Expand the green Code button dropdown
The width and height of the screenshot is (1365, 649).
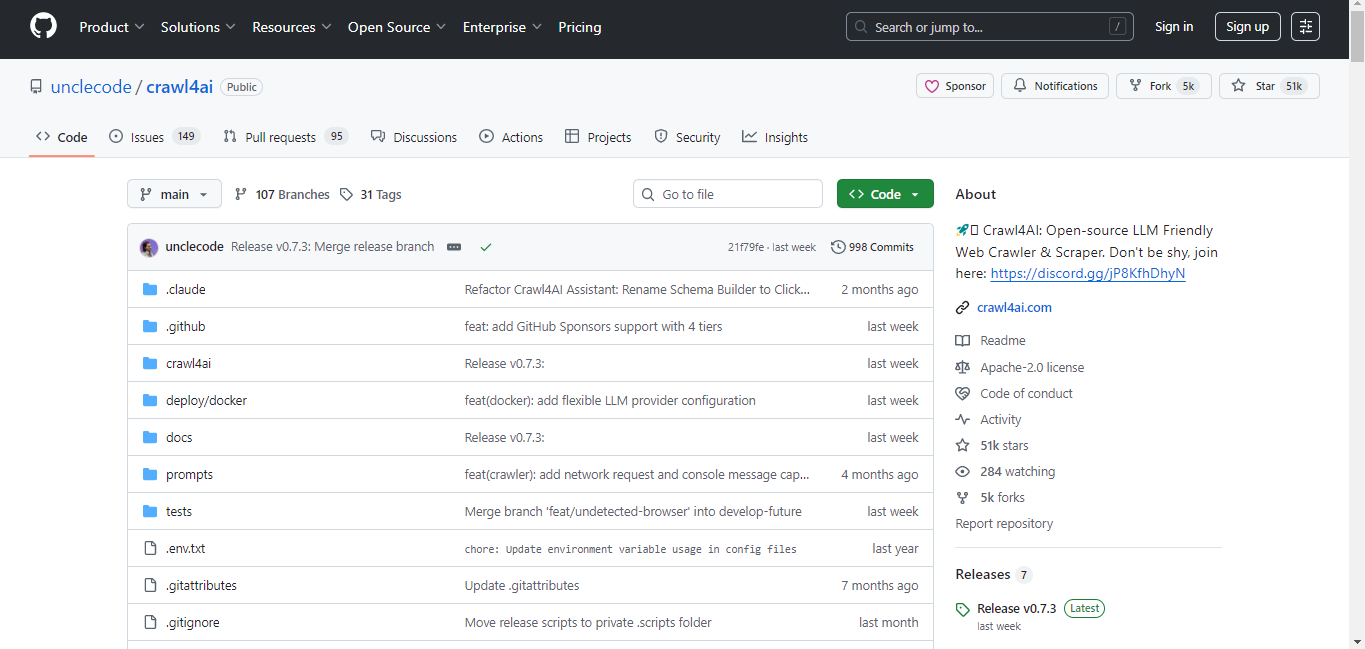(914, 193)
